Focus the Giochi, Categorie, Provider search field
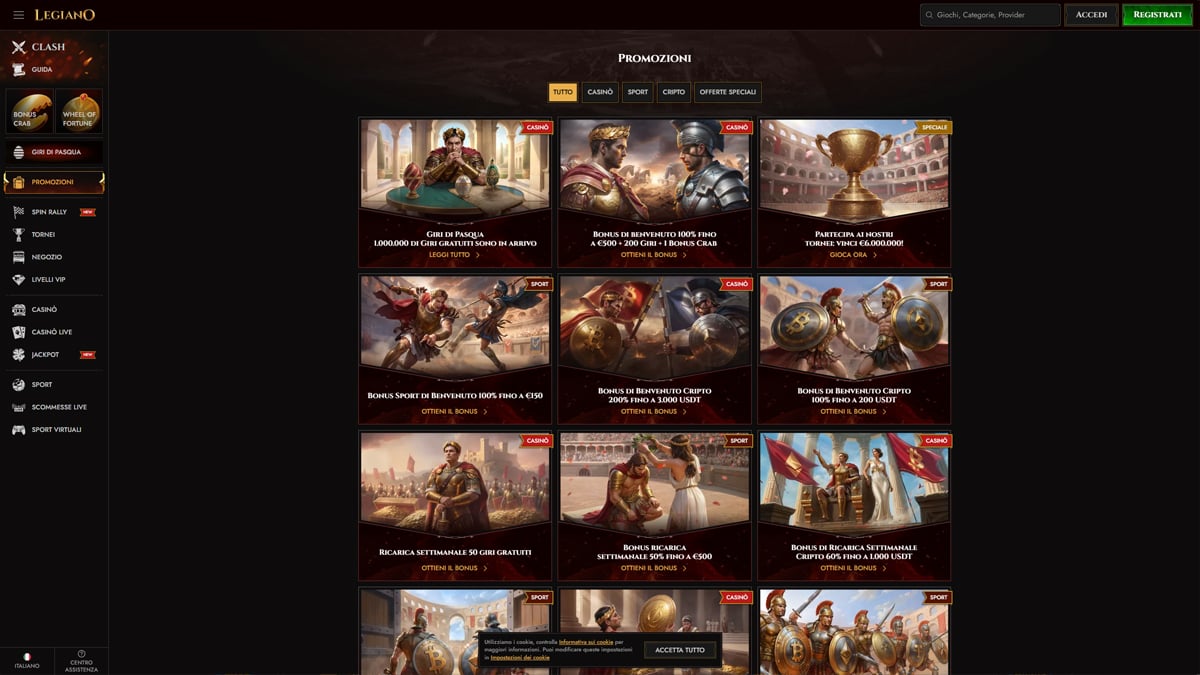The width and height of the screenshot is (1200, 675). coord(990,15)
